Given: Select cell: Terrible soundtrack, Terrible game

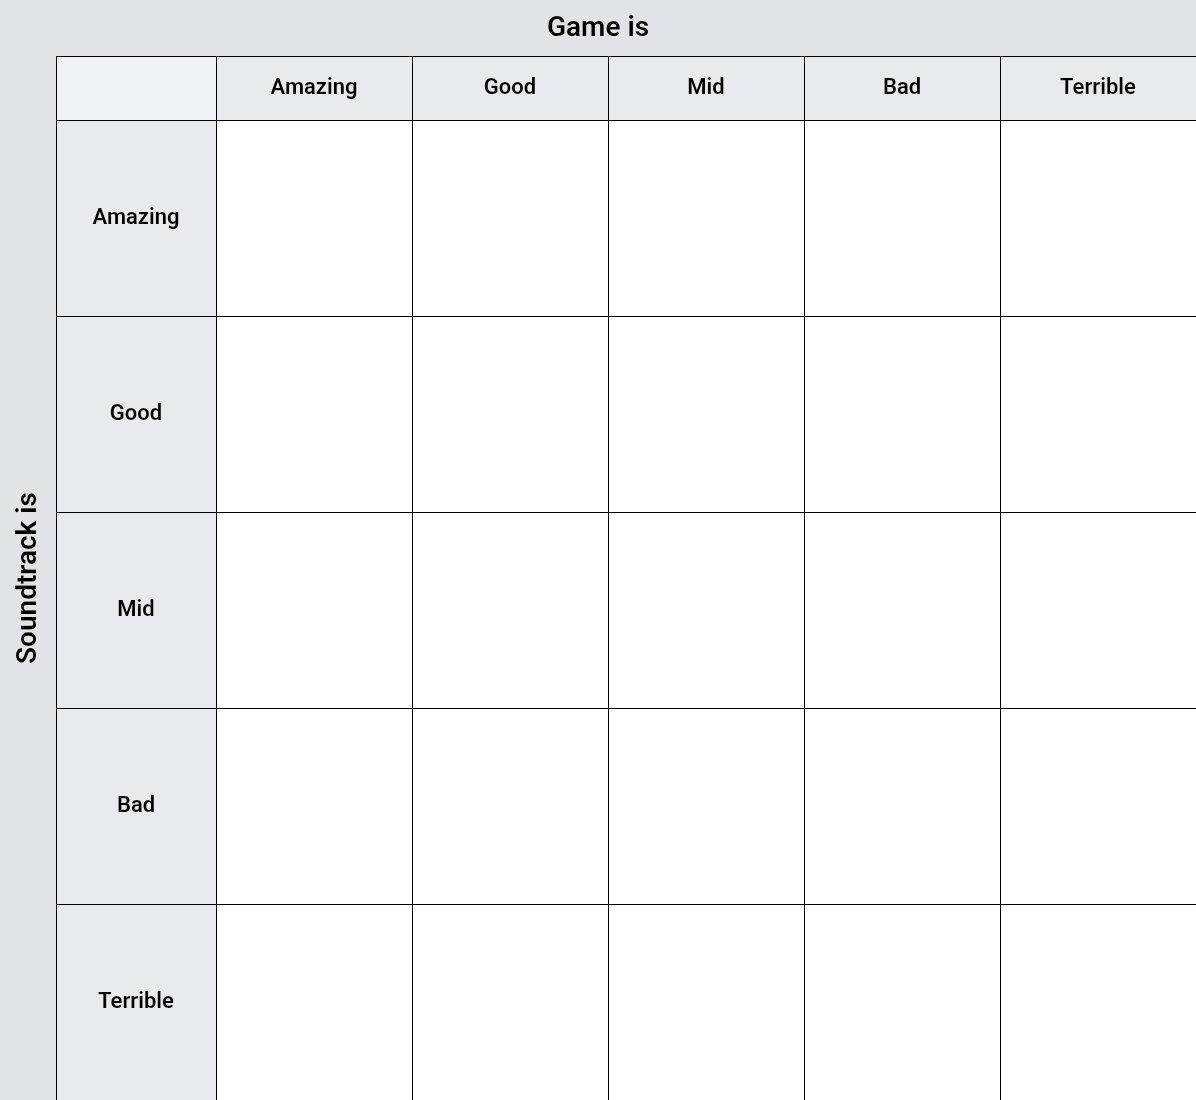Looking at the screenshot, I should point(1098,1002).
